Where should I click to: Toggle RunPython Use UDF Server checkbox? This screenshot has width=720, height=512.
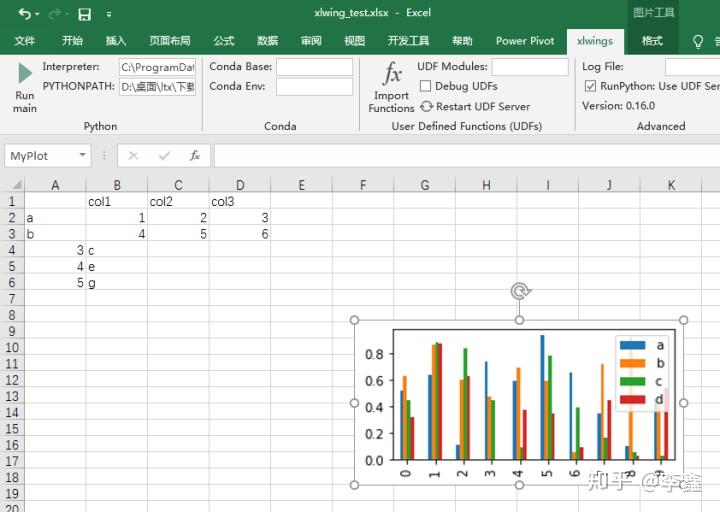tap(590, 86)
